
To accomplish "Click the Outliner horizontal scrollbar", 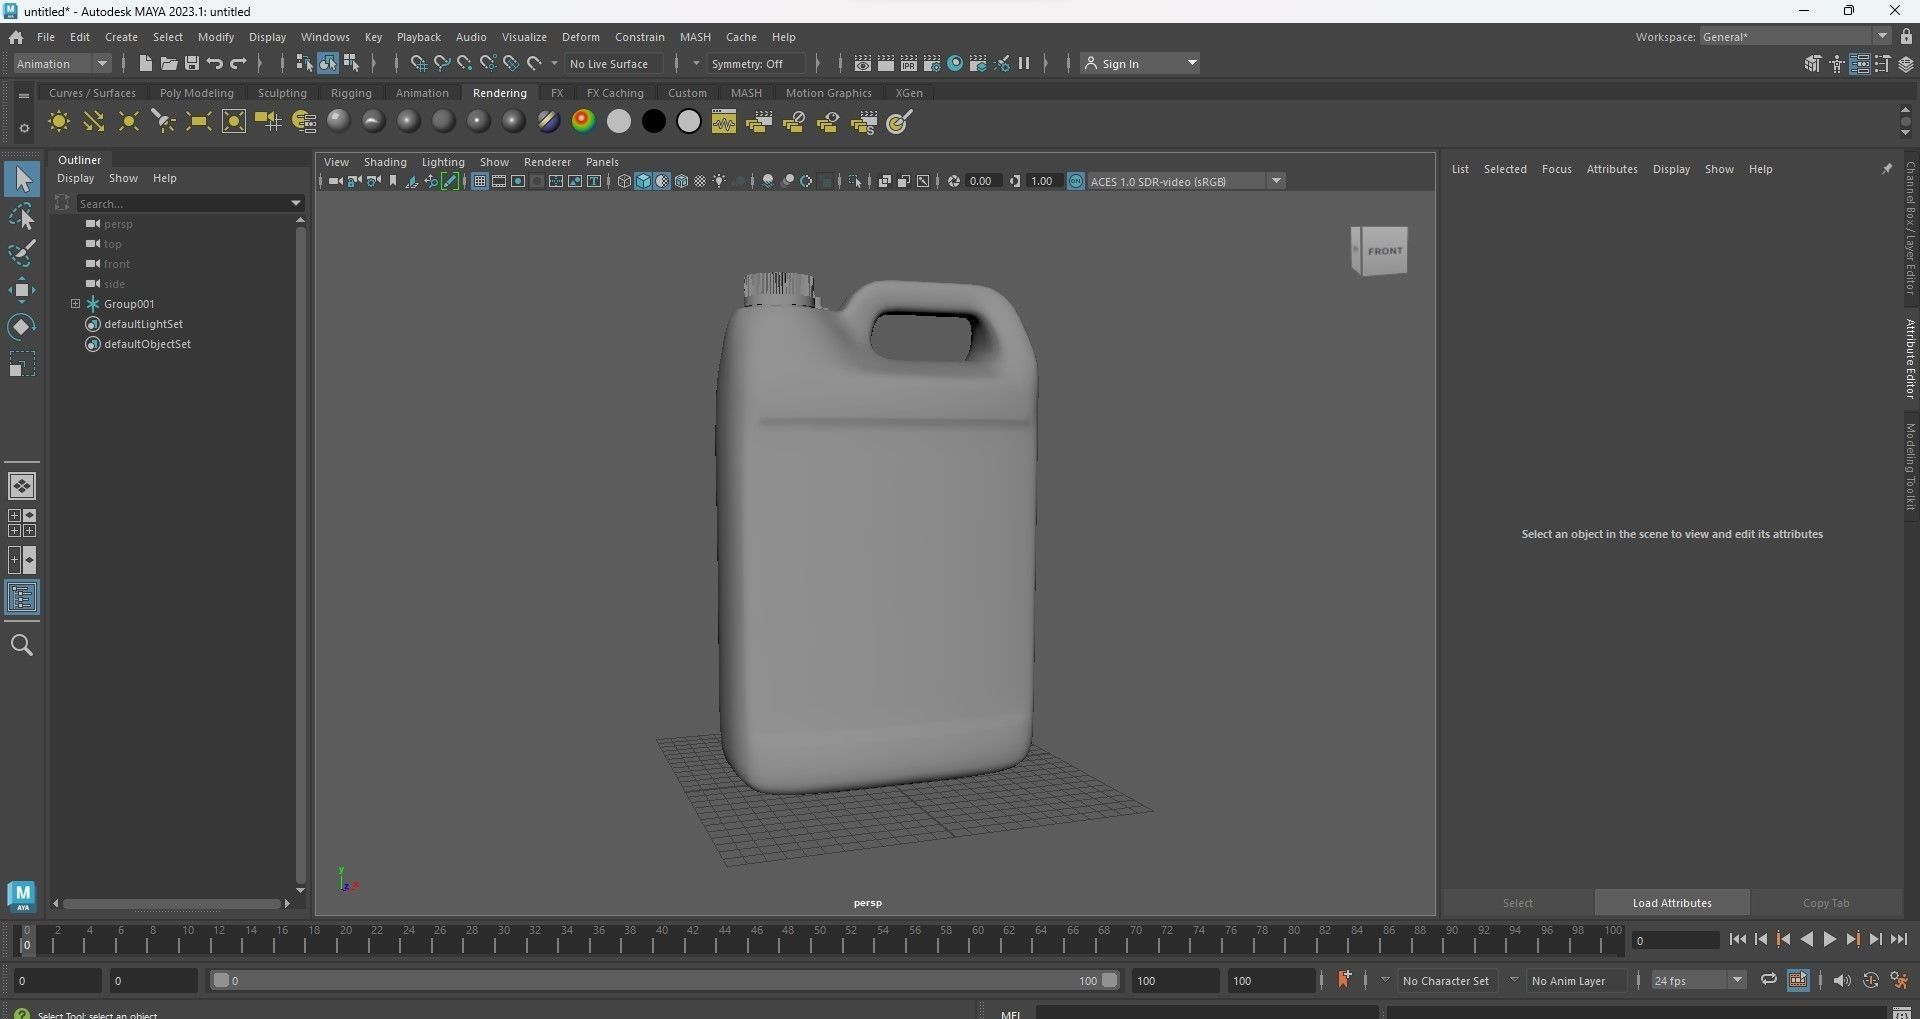I will (172, 904).
